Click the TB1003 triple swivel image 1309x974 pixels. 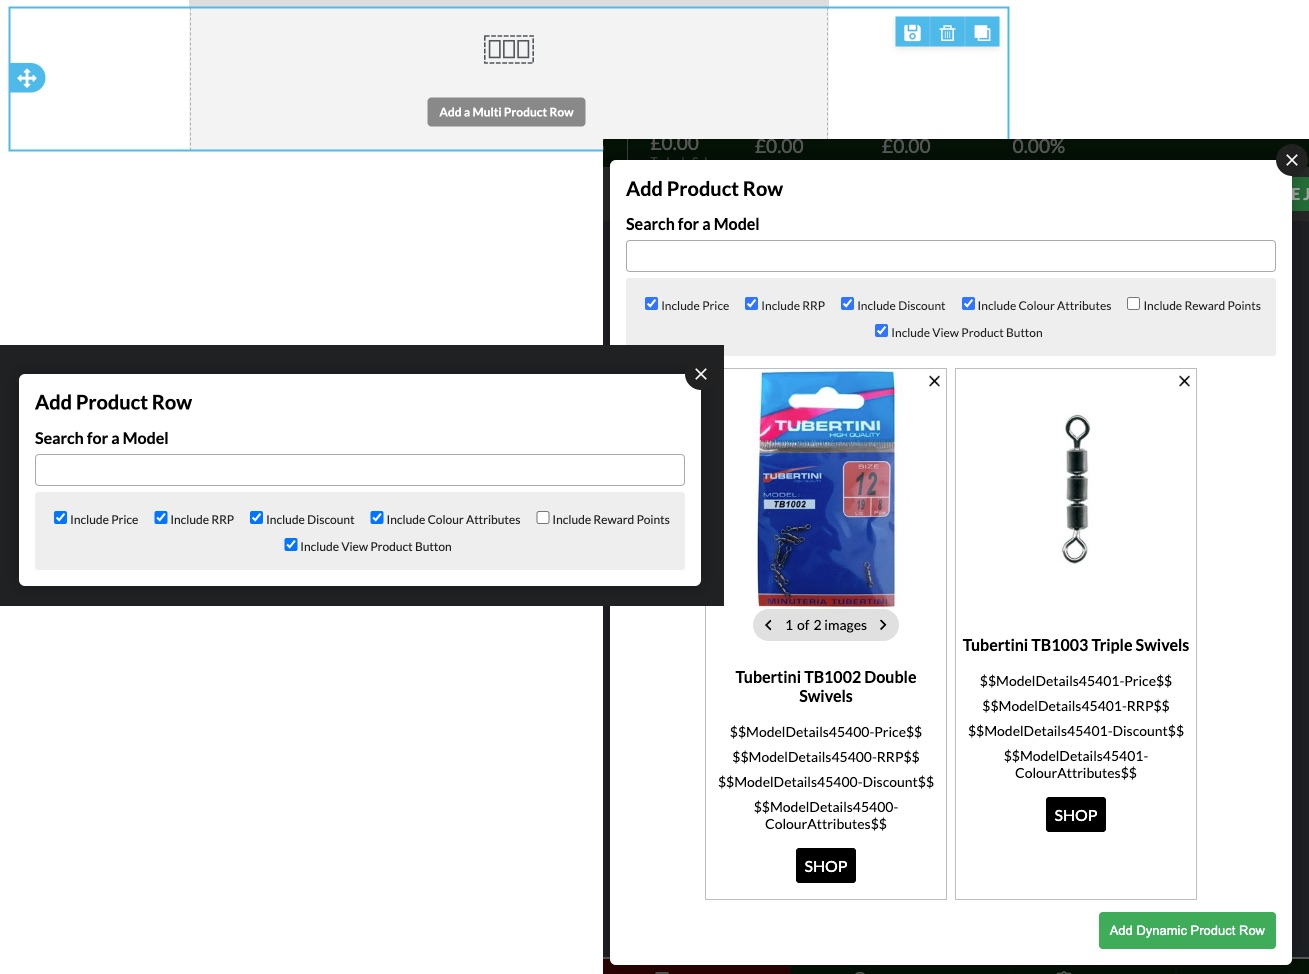pyautogui.click(x=1076, y=489)
